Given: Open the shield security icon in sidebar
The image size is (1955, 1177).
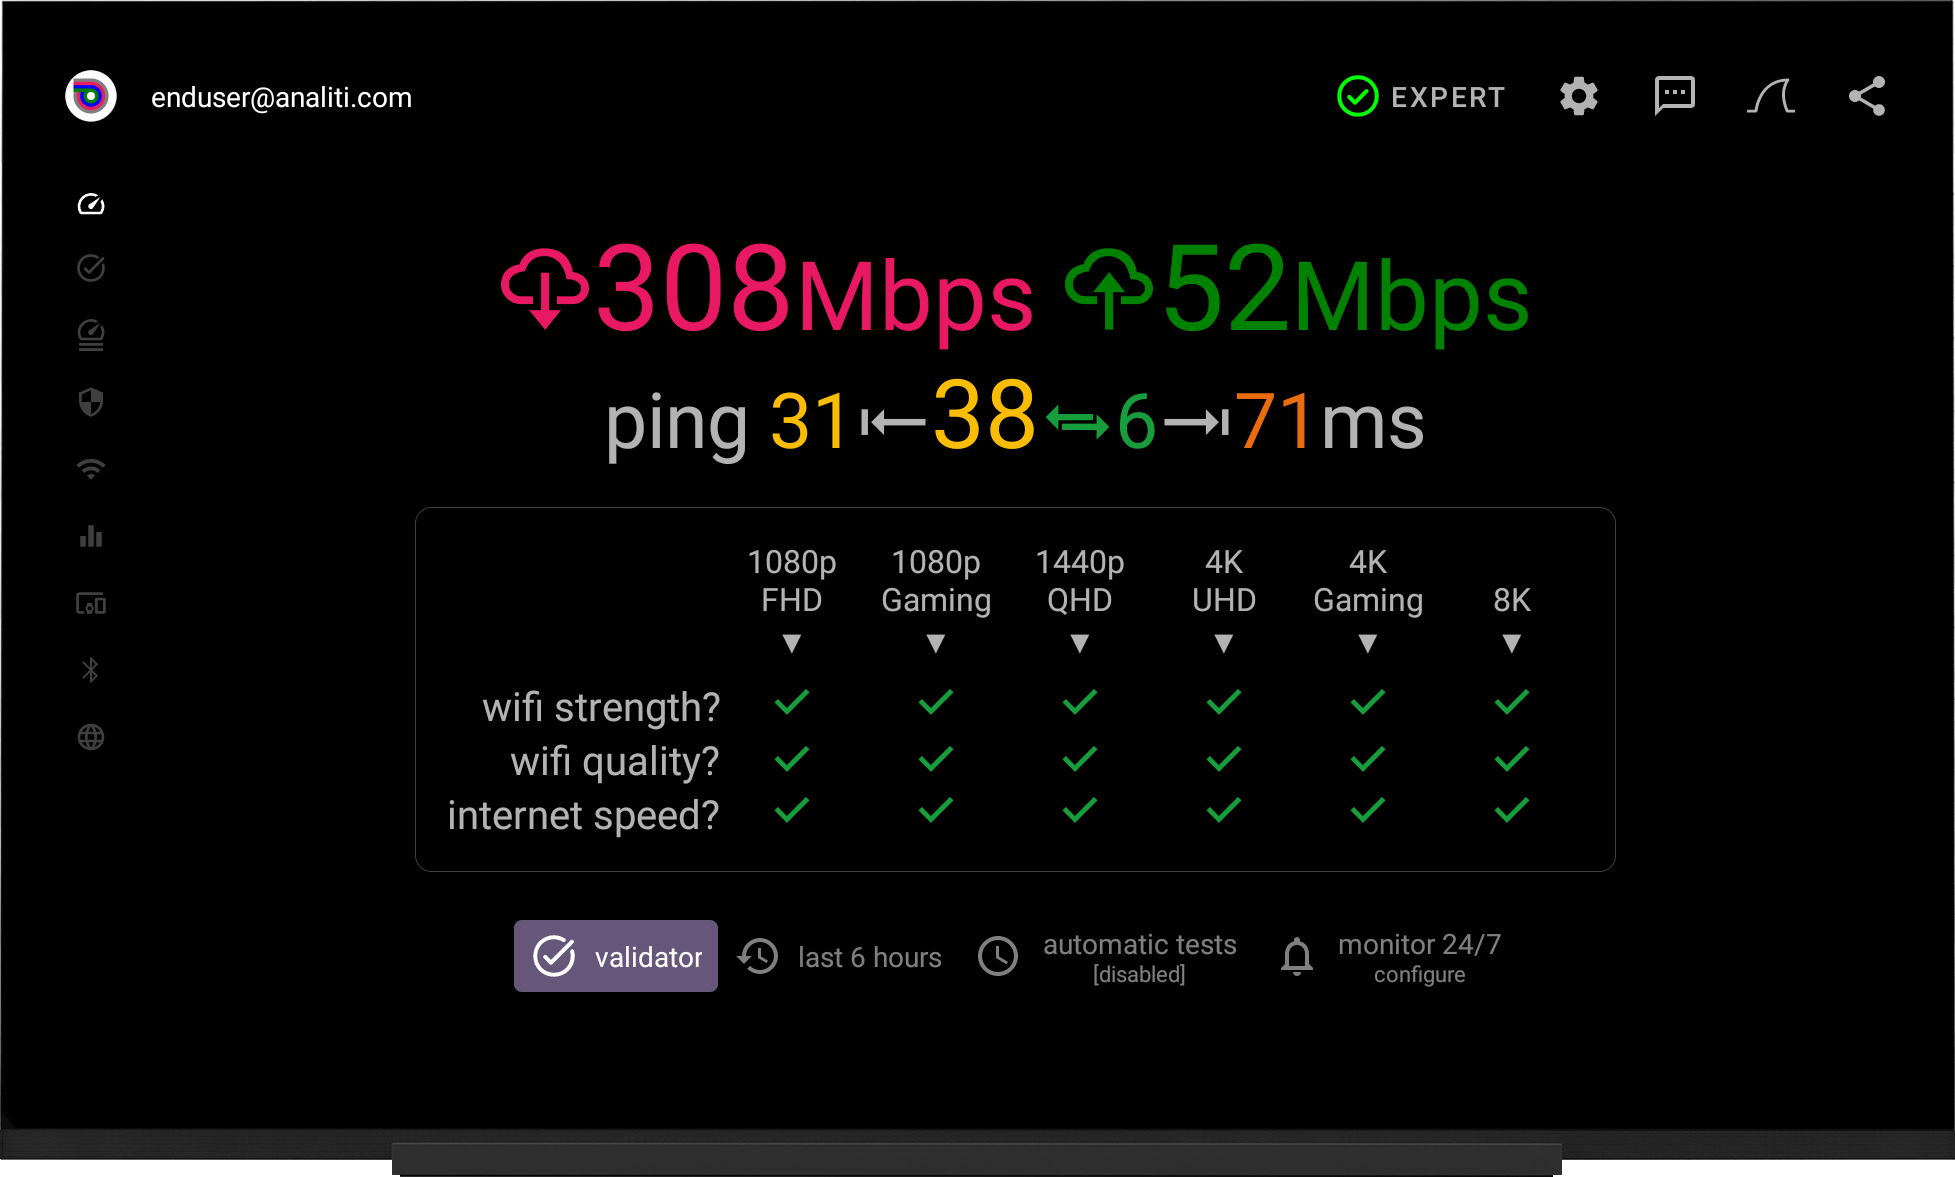Looking at the screenshot, I should 91,402.
